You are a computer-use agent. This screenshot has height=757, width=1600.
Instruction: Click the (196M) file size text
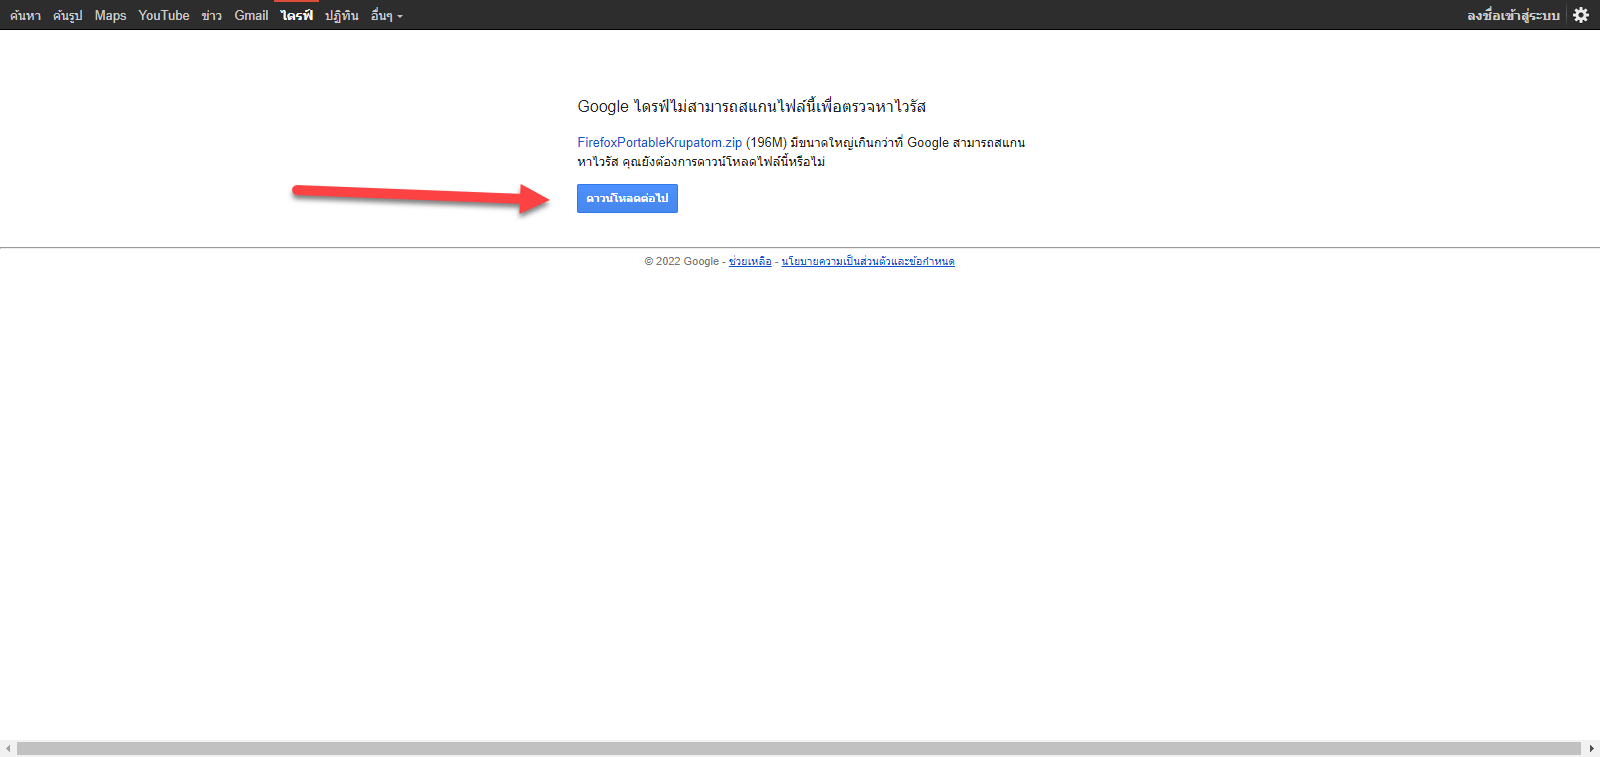point(766,143)
